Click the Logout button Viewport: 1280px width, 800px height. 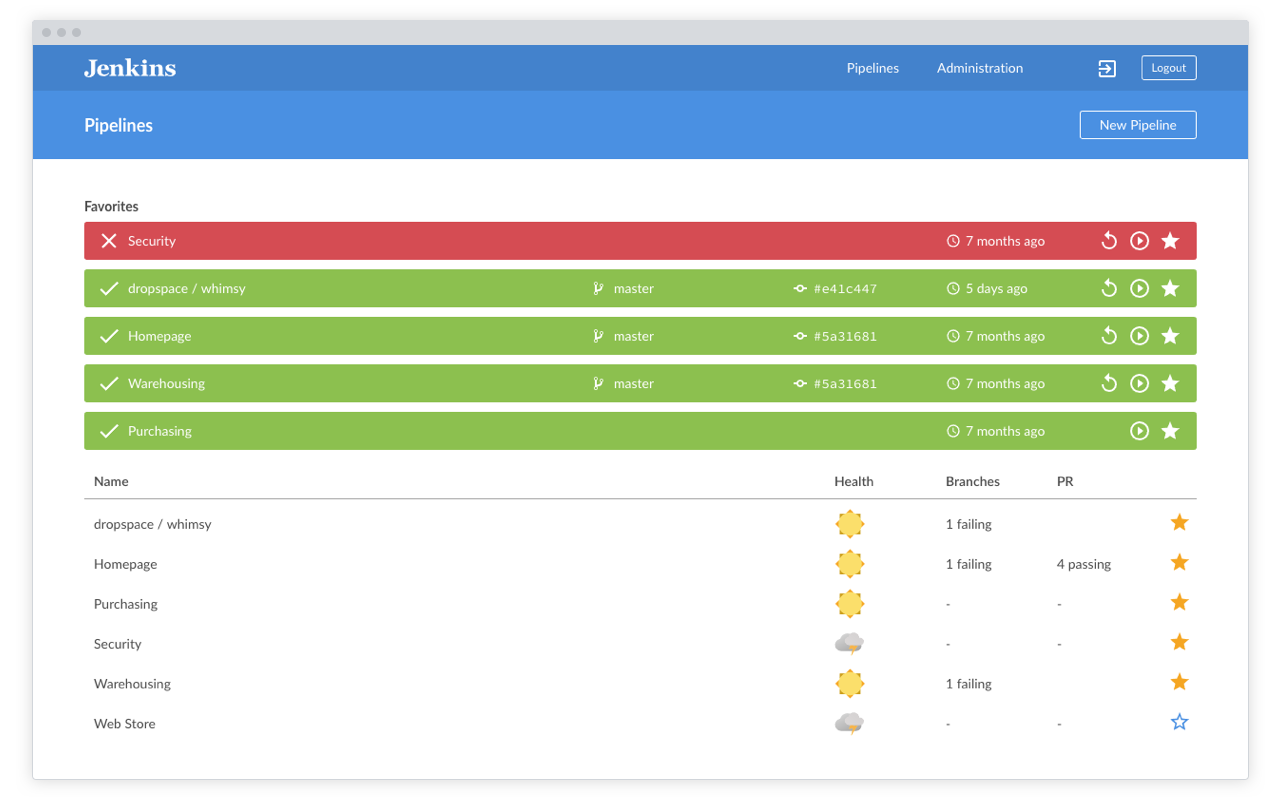1168,67
